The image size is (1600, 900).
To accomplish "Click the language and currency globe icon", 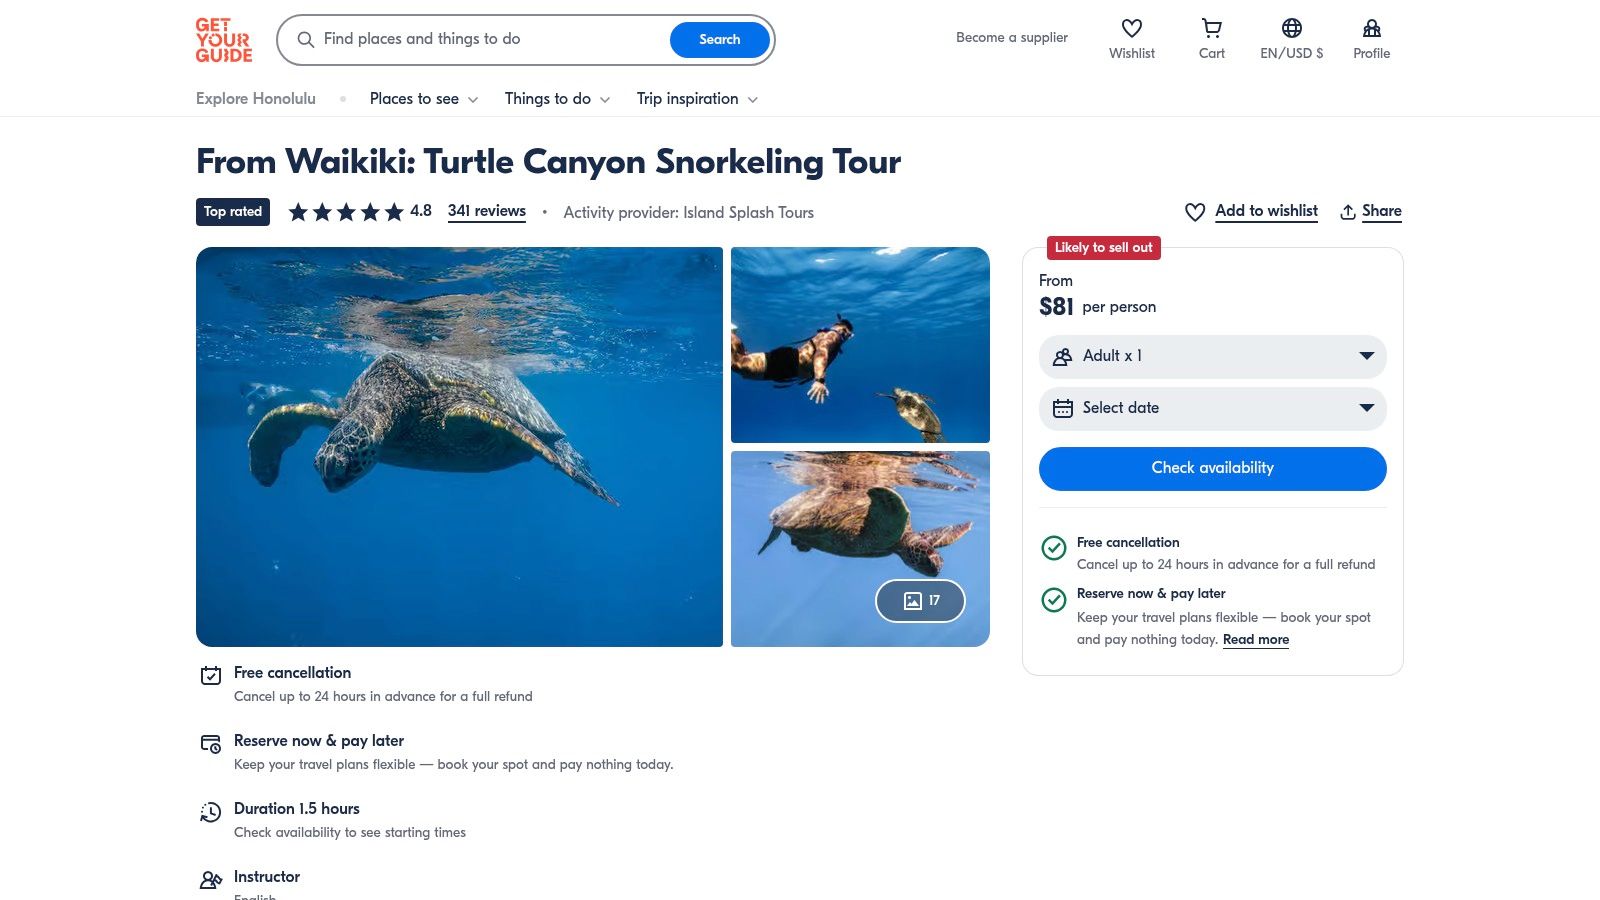I will pos(1291,29).
